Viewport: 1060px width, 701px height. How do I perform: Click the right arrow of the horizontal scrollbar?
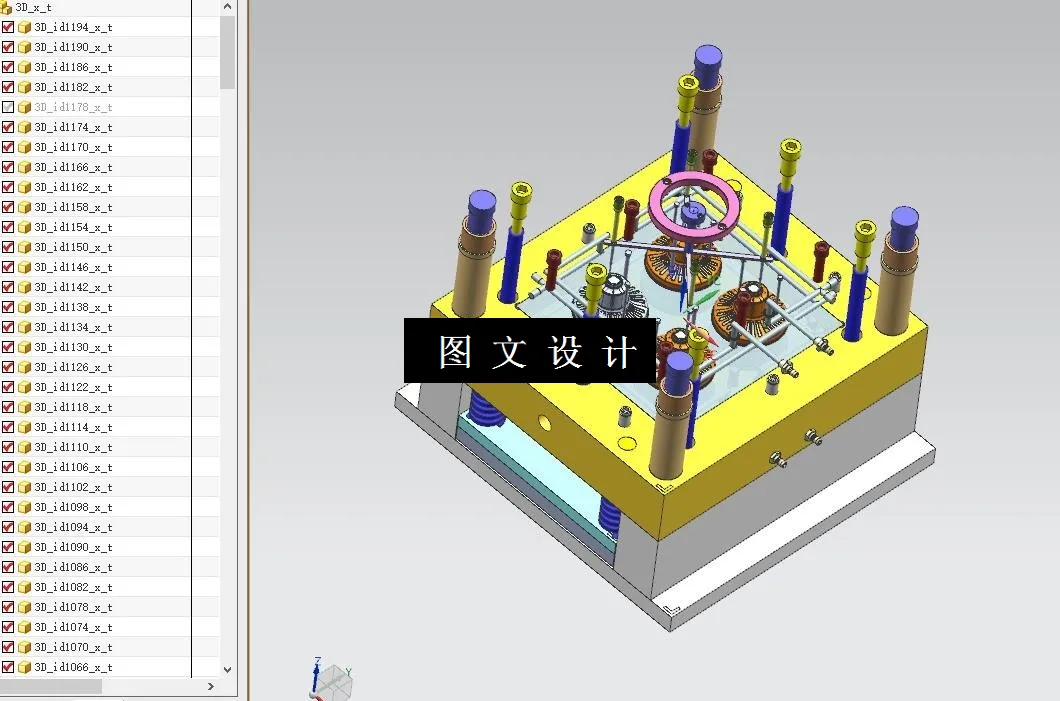coord(210,687)
